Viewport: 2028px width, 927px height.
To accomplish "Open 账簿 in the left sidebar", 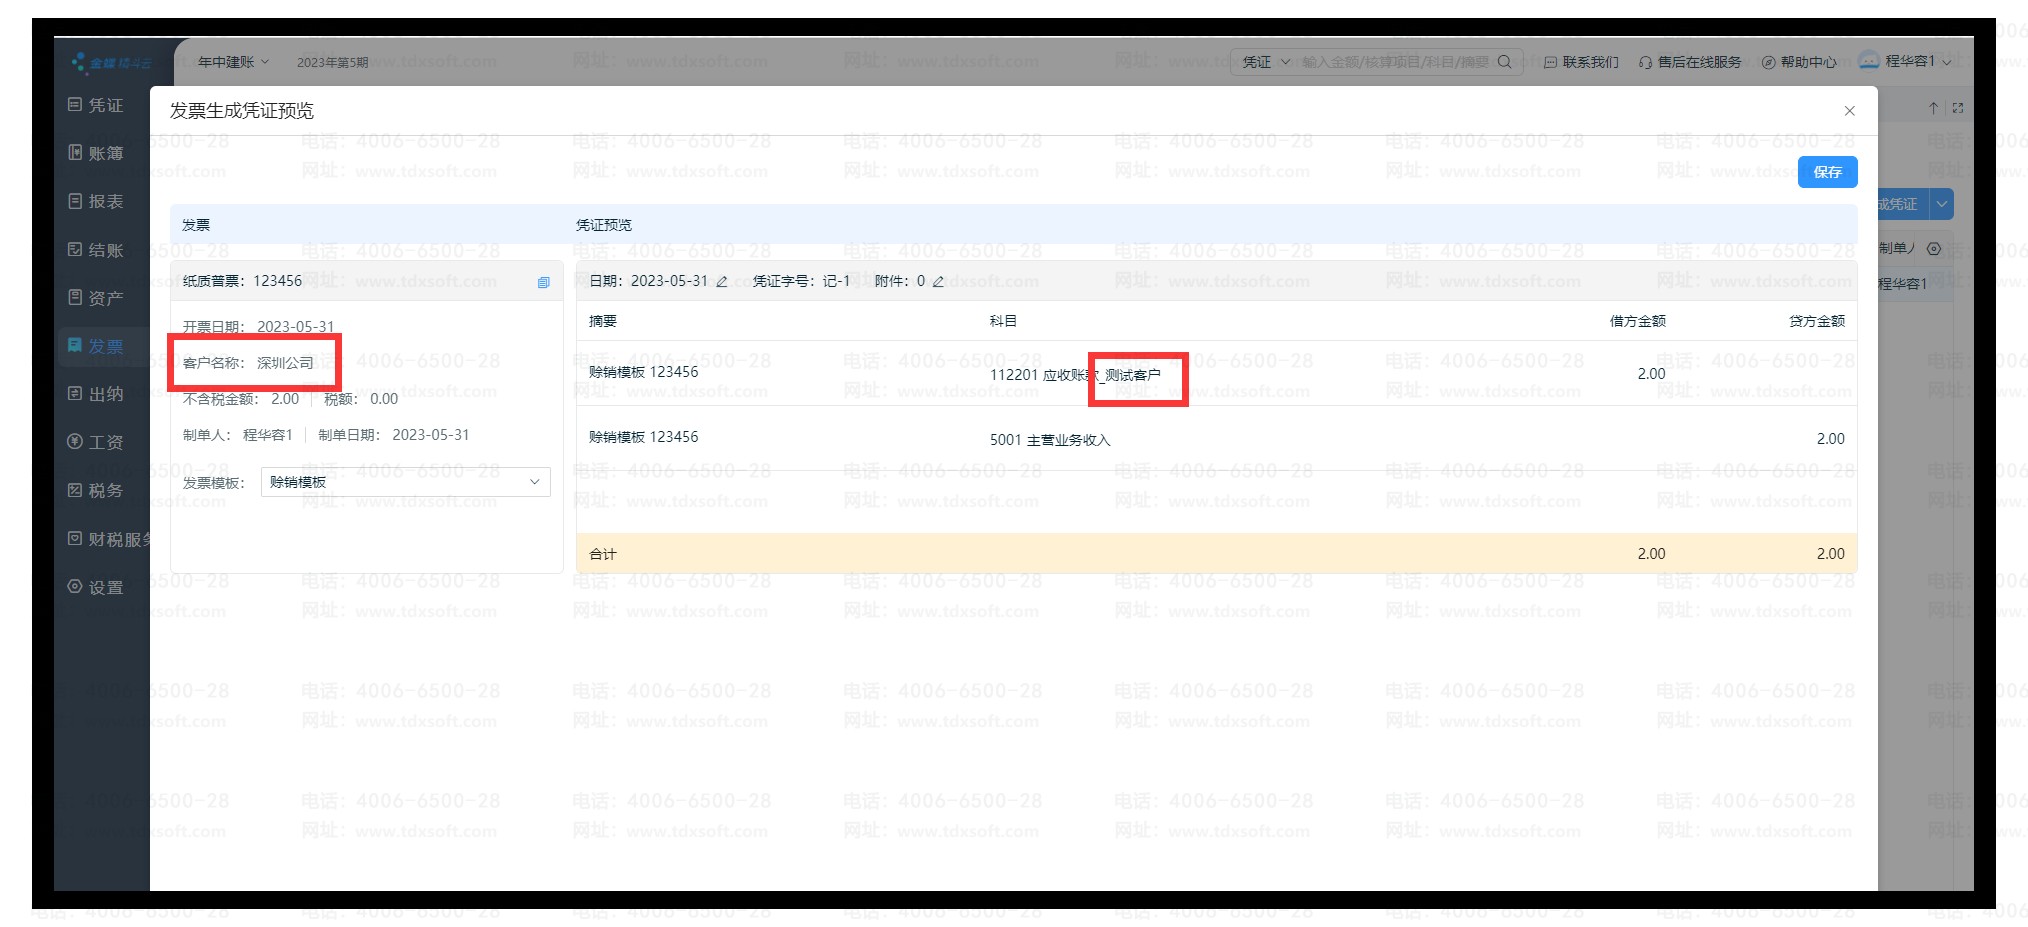I will (x=96, y=153).
